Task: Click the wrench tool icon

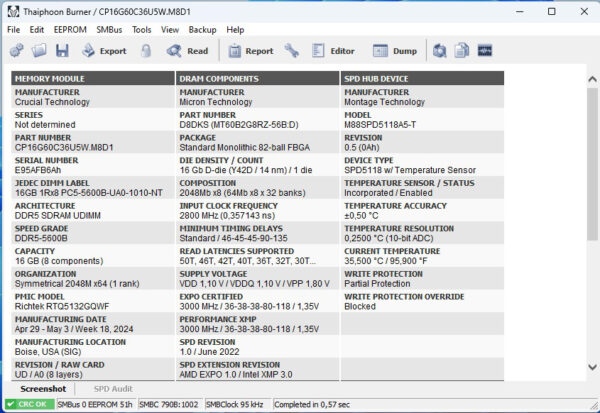Action: (292, 51)
